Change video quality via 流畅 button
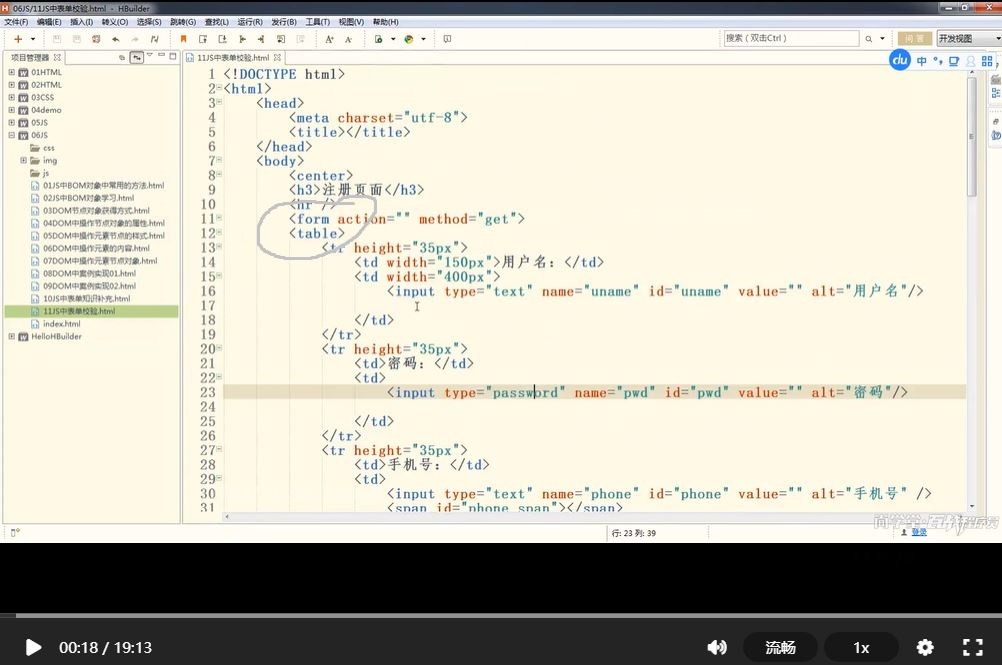This screenshot has width=1002, height=665. pyautogui.click(x=780, y=647)
